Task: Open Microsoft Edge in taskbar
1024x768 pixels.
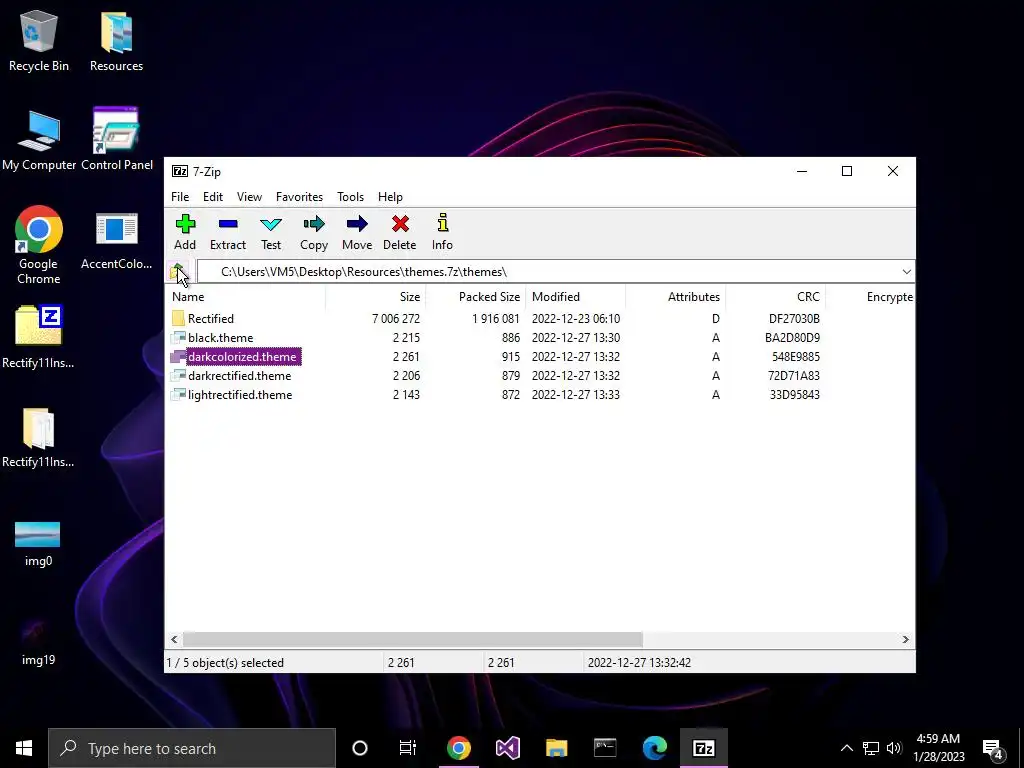Action: point(654,748)
